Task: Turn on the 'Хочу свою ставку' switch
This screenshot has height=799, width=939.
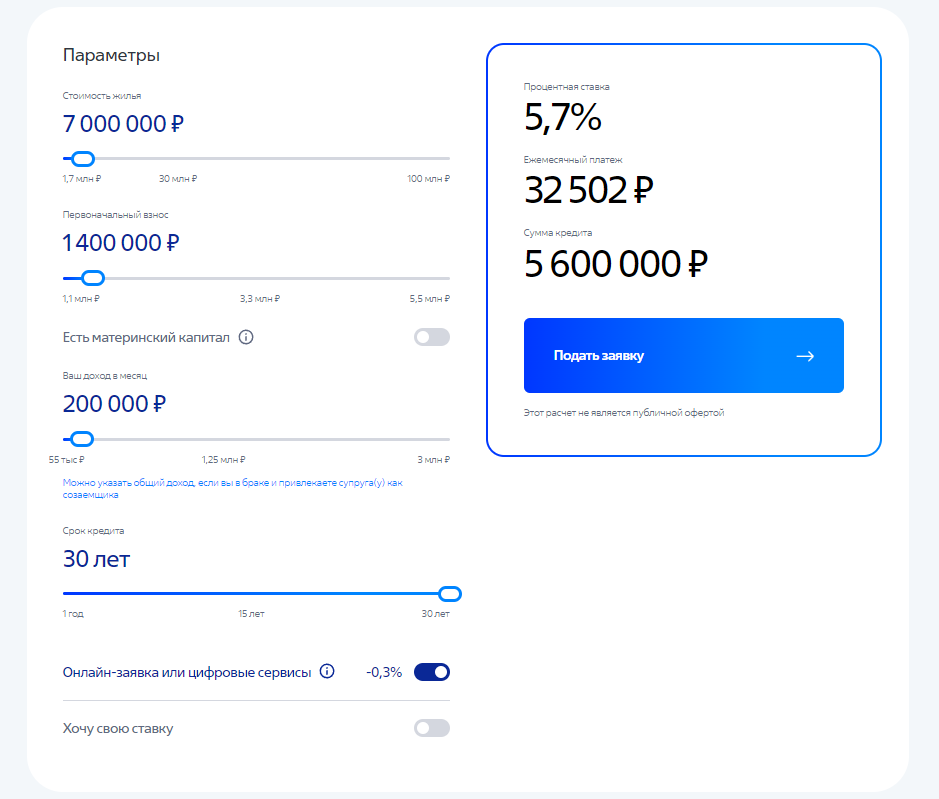Action: click(x=432, y=728)
